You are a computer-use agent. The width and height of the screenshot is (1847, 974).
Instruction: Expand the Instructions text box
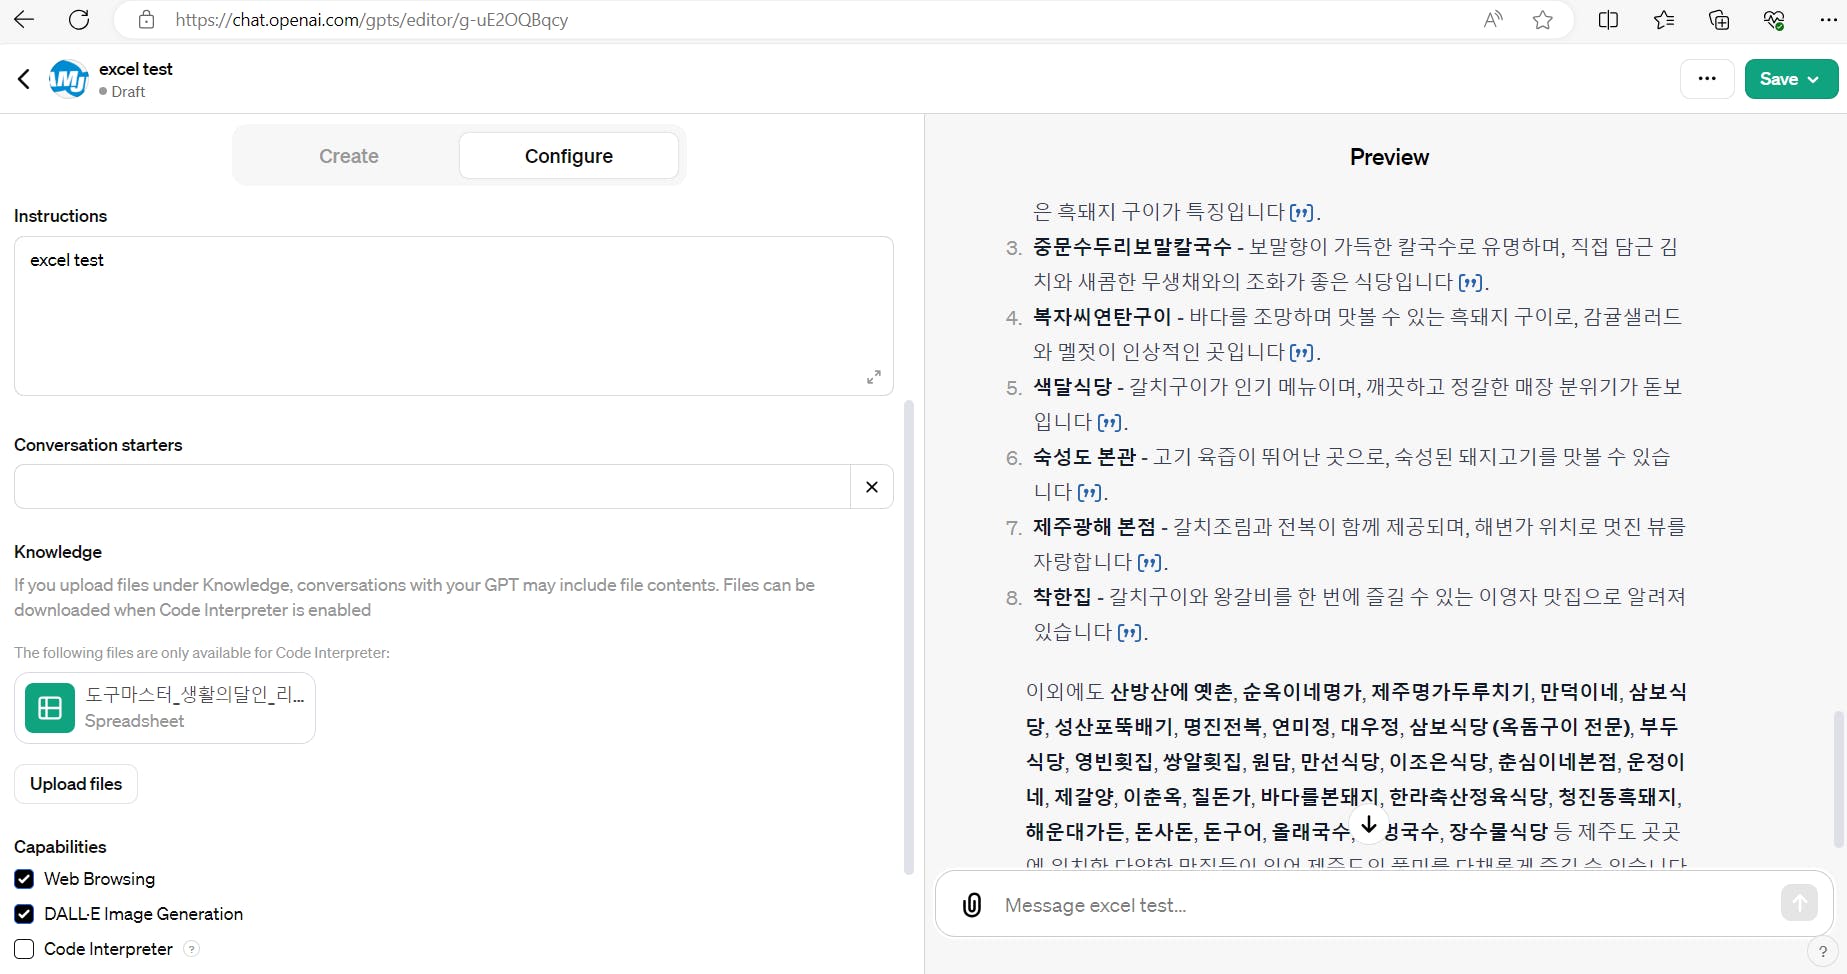873,377
